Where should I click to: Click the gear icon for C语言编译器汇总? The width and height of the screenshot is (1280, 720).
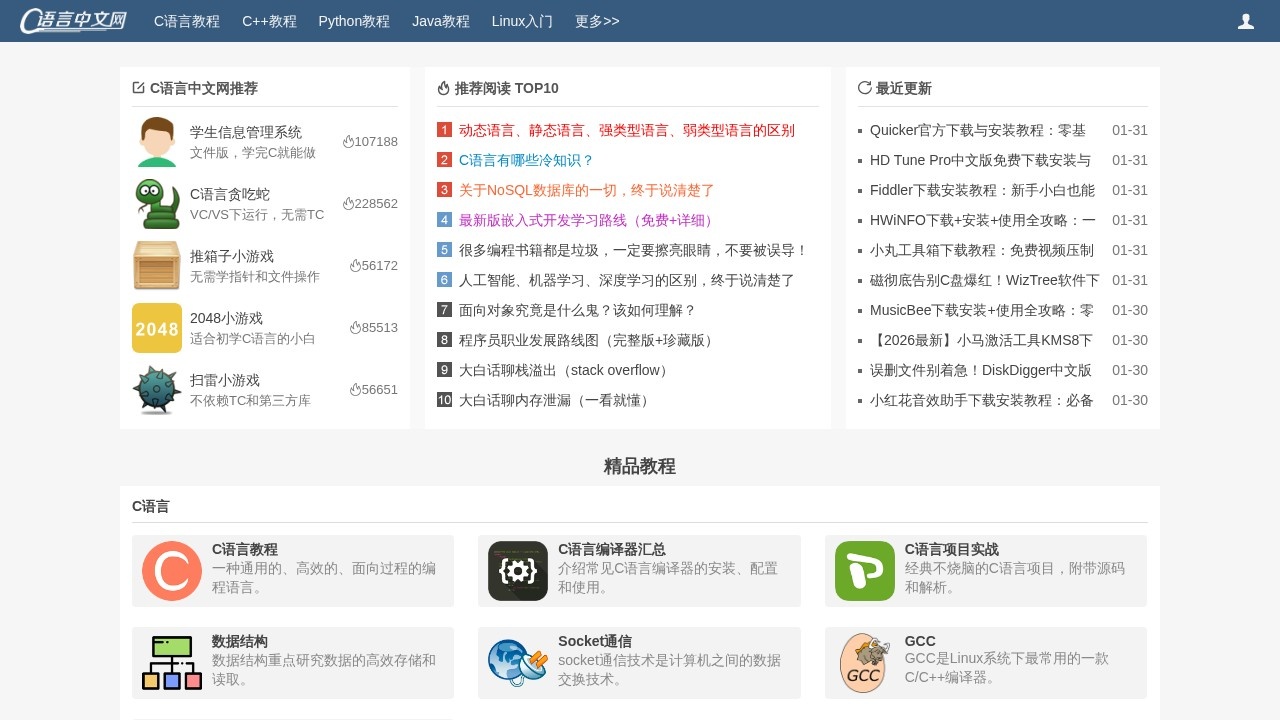[517, 571]
